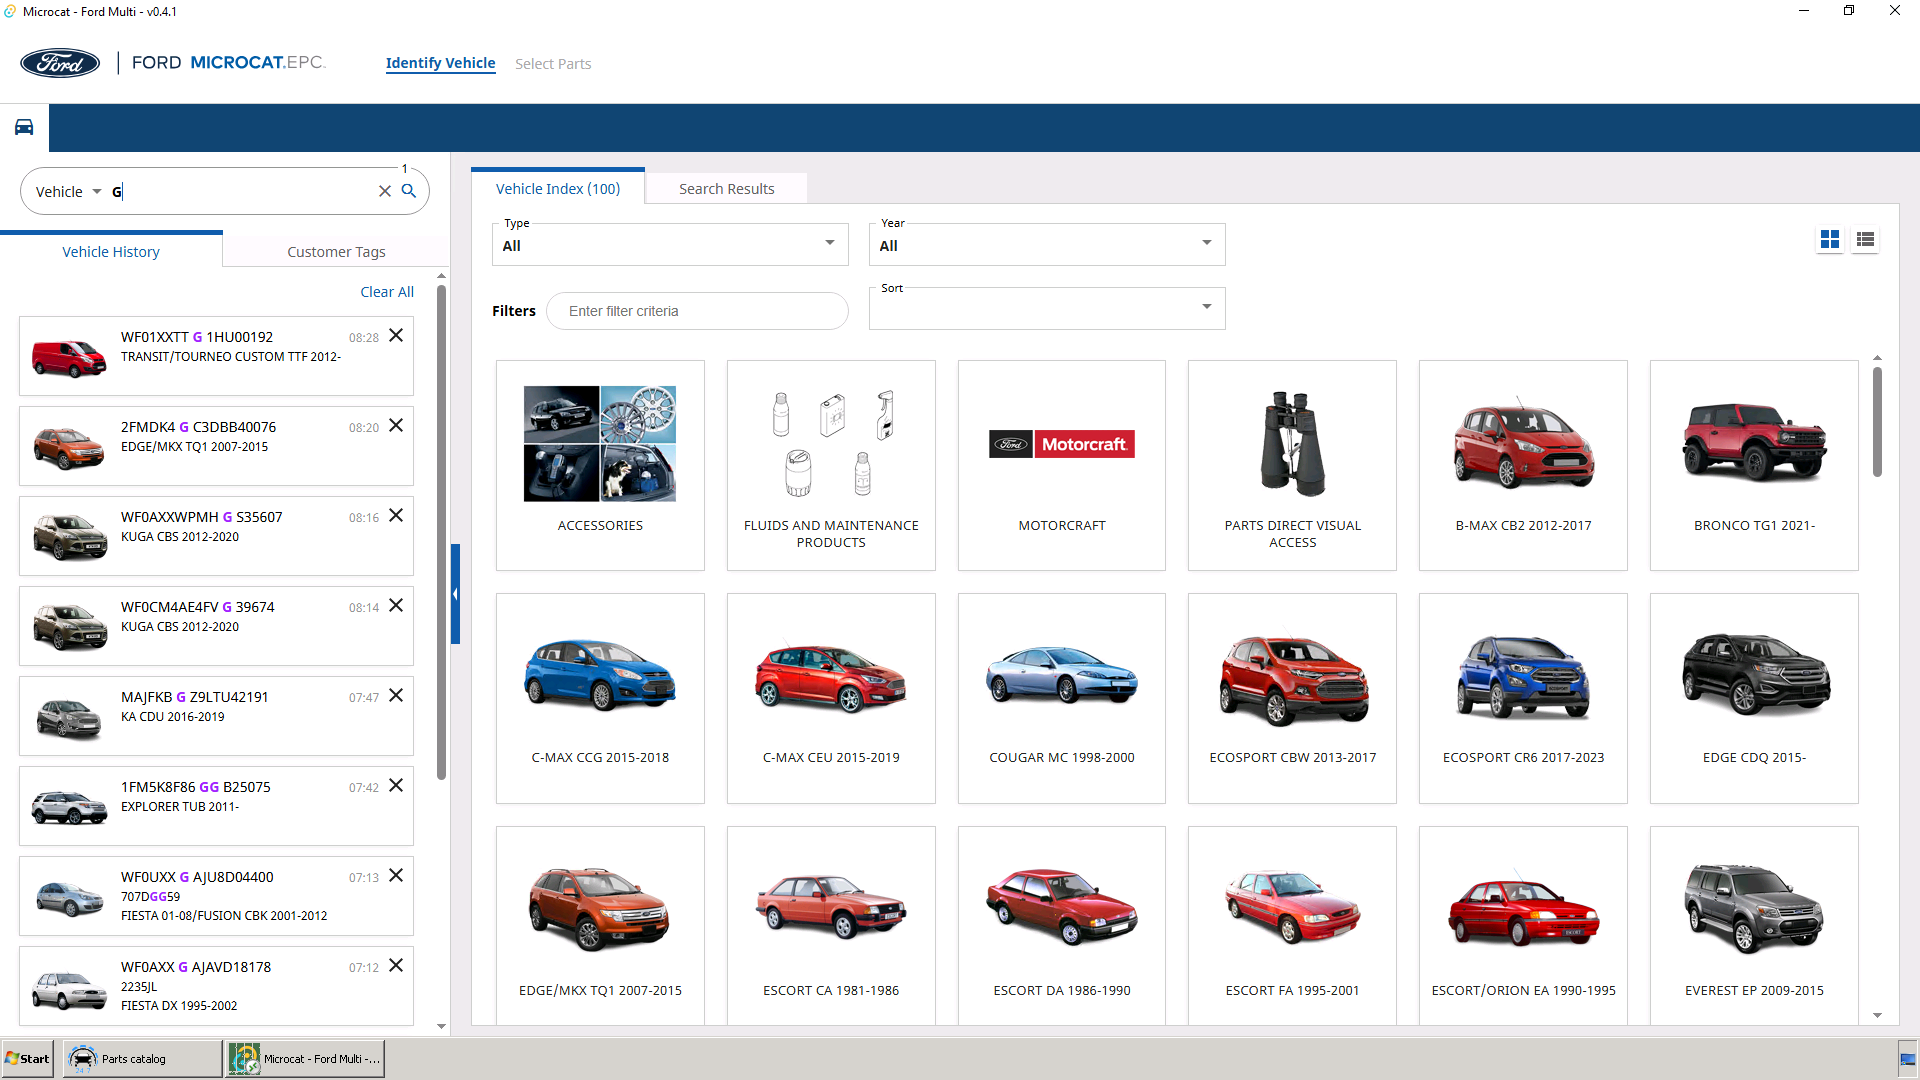Select Escort FA 1995-2001 vehicle
The height and width of the screenshot is (1080, 1920).
tap(1292, 925)
